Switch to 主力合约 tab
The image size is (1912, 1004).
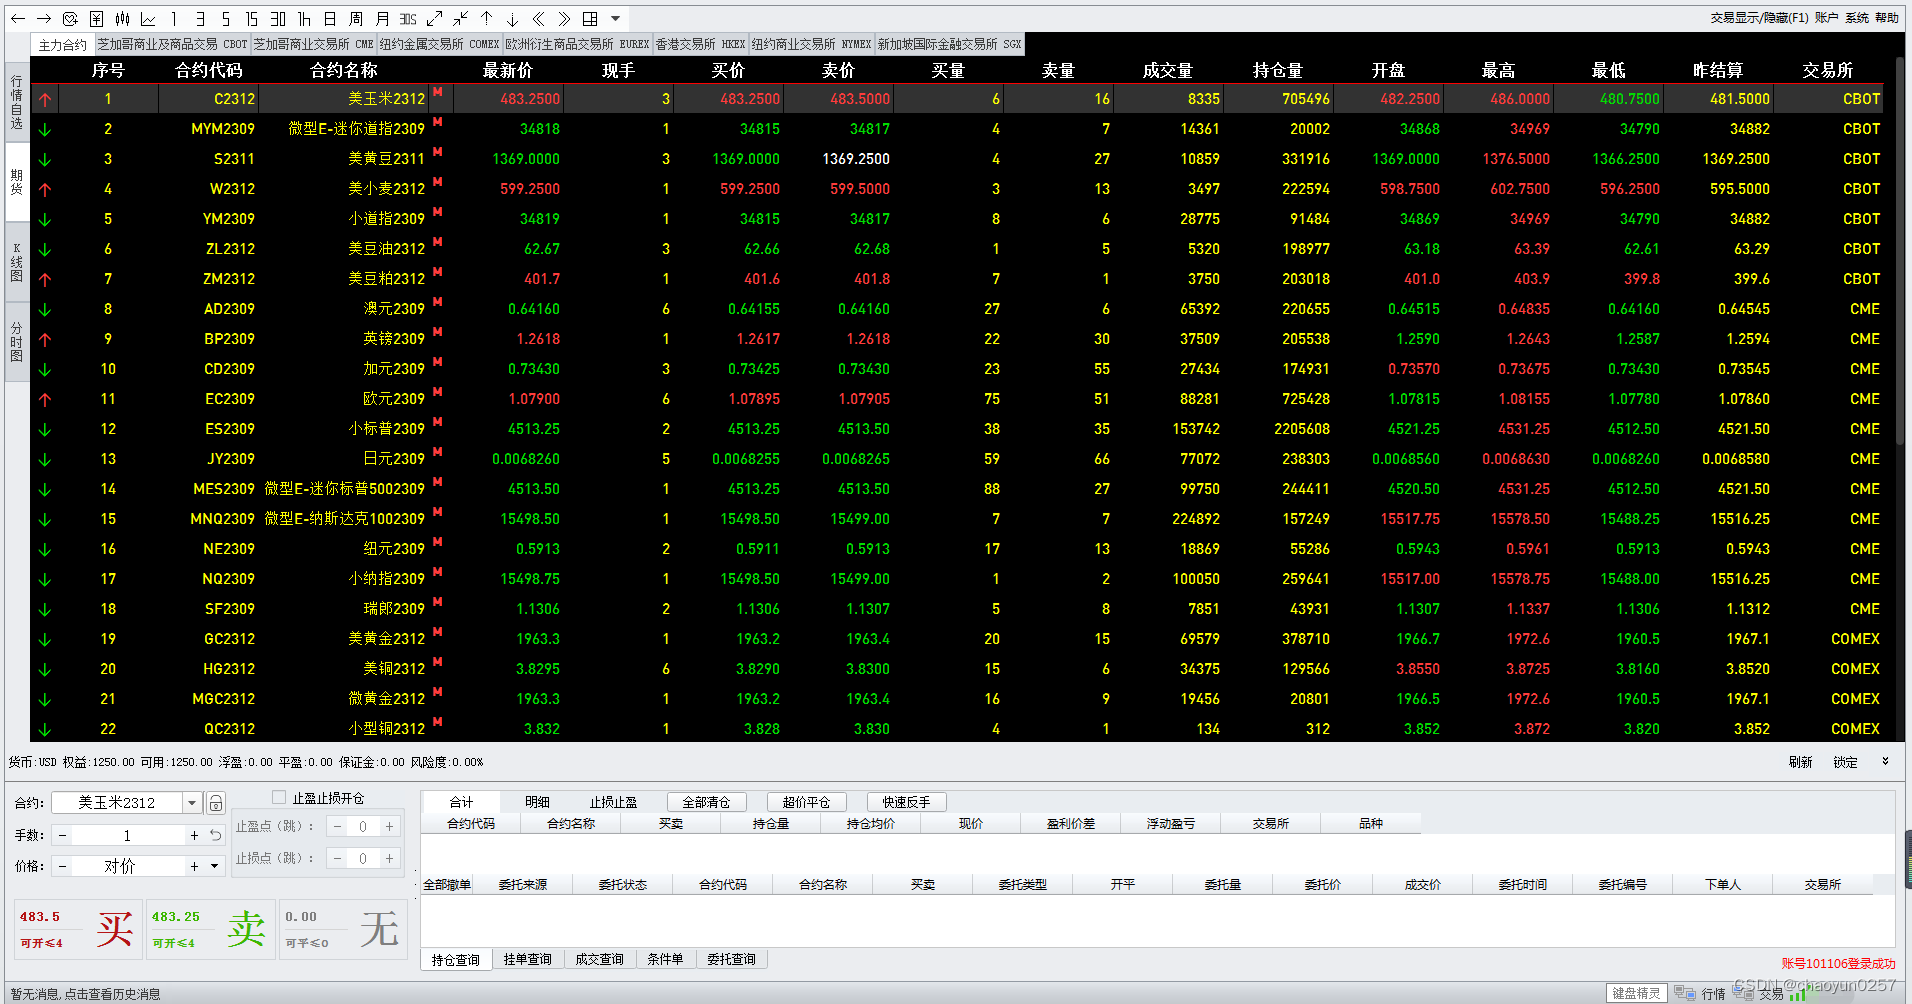point(63,45)
